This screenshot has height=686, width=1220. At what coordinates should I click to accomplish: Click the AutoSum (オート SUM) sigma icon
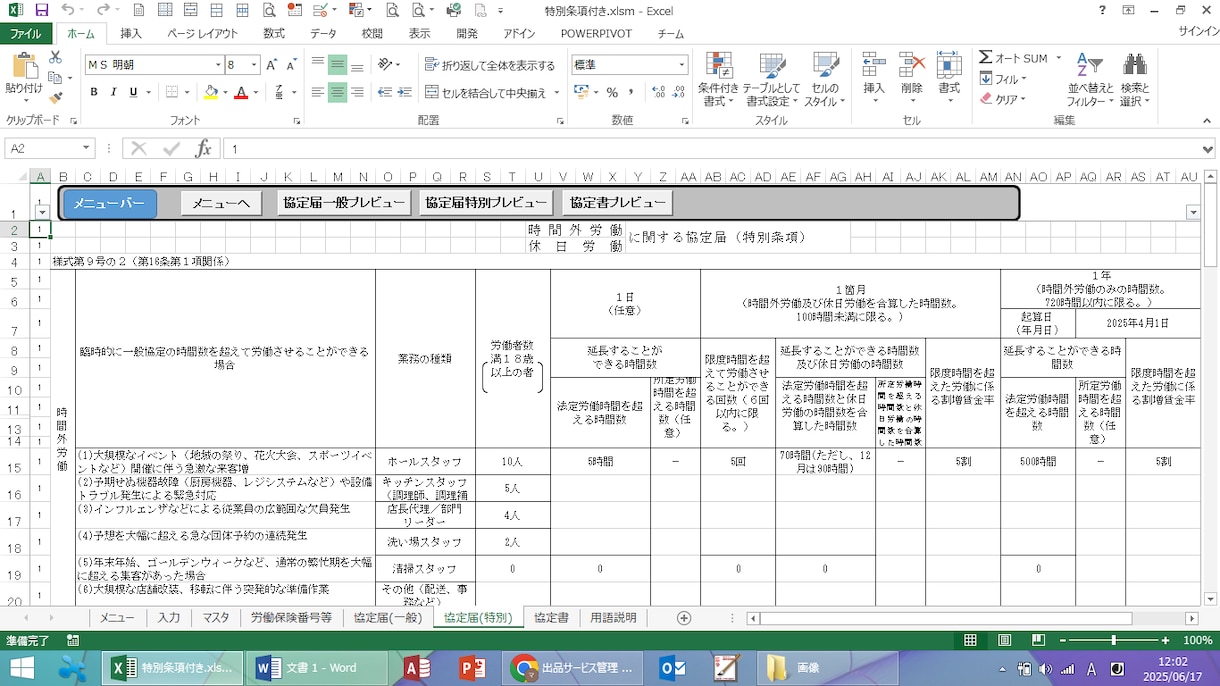point(986,58)
